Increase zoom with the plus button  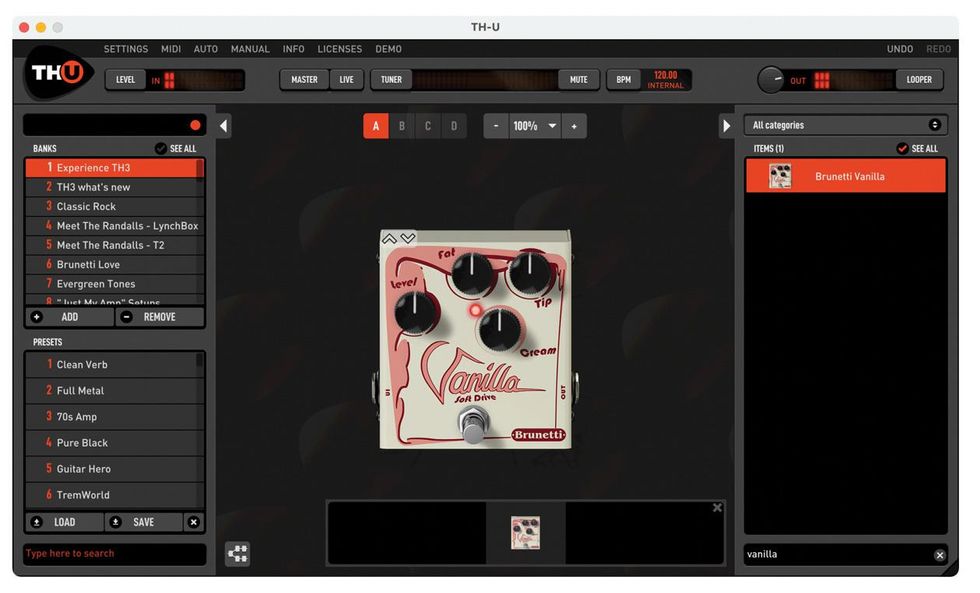[x=574, y=126]
